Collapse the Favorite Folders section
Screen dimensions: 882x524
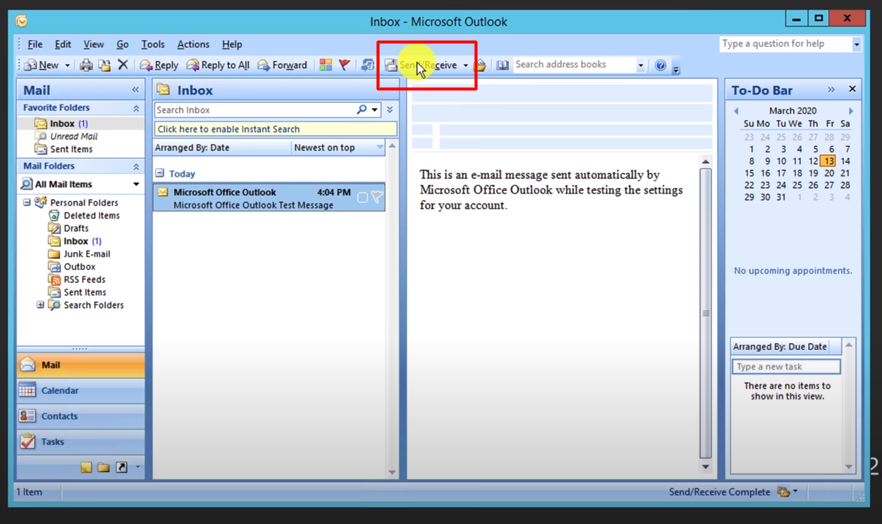click(x=136, y=108)
